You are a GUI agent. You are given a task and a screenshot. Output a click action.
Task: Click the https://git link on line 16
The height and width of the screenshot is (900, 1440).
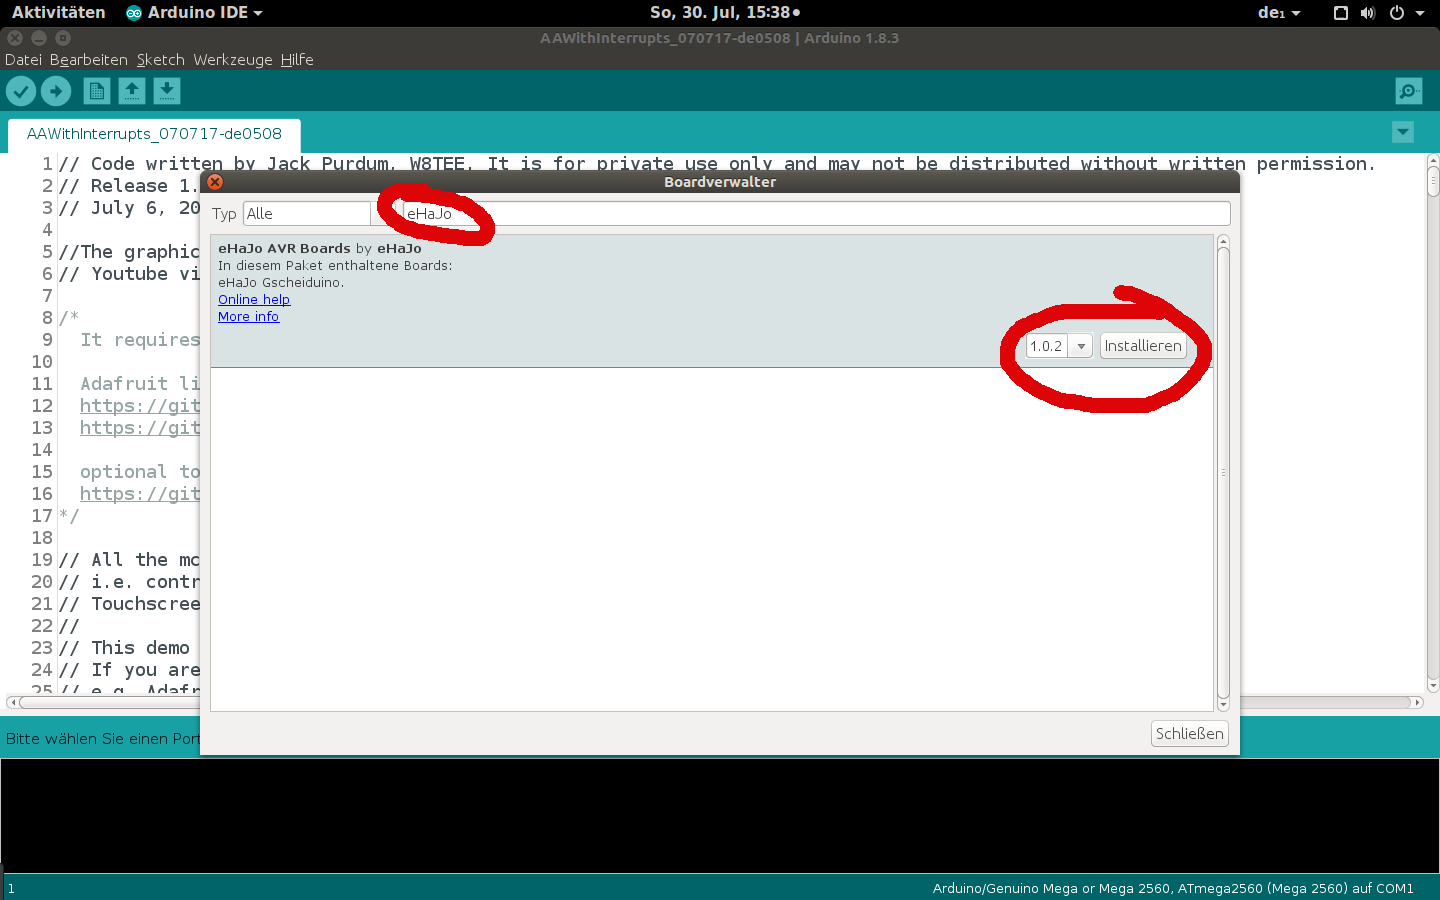[140, 494]
